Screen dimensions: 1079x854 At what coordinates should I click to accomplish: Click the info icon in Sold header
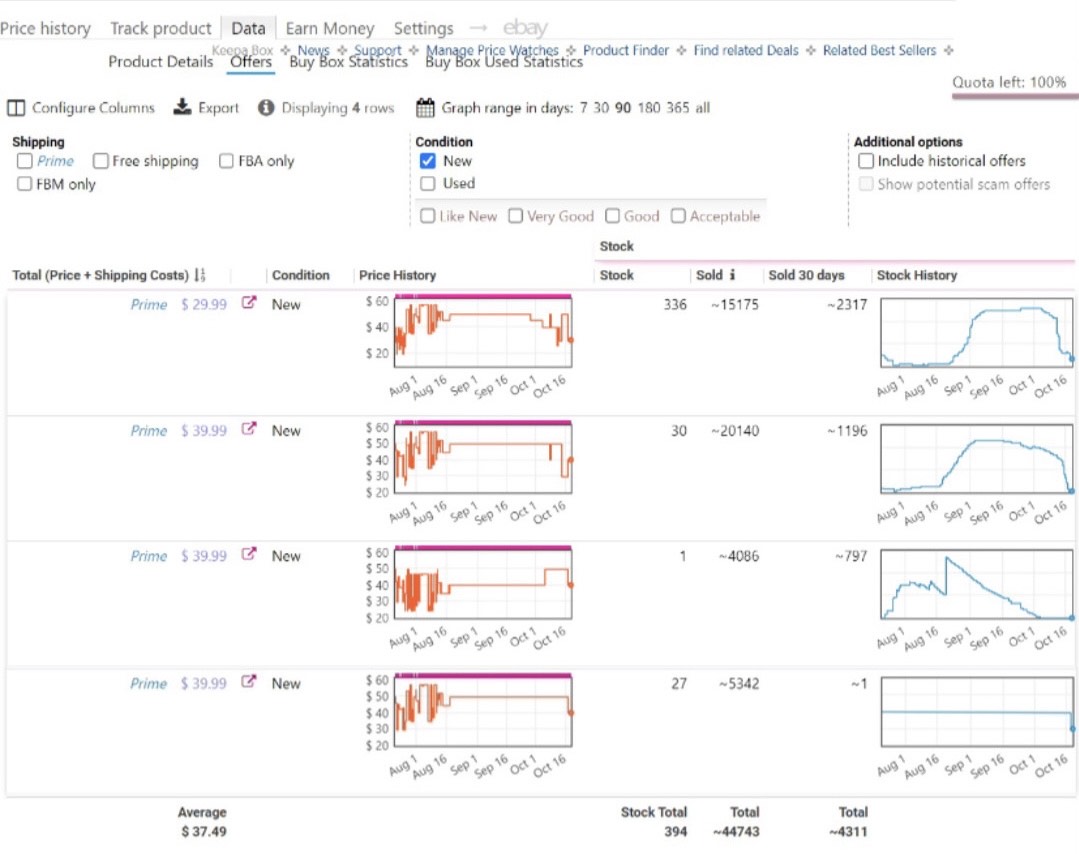pyautogui.click(x=732, y=275)
